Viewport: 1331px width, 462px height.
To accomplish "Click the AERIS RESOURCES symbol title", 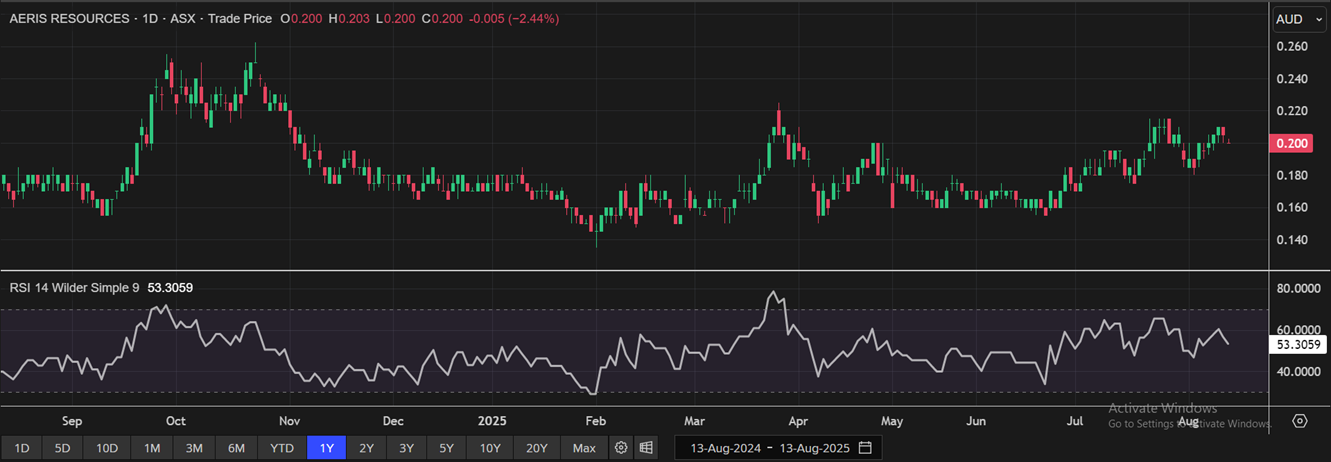I will [x=69, y=19].
